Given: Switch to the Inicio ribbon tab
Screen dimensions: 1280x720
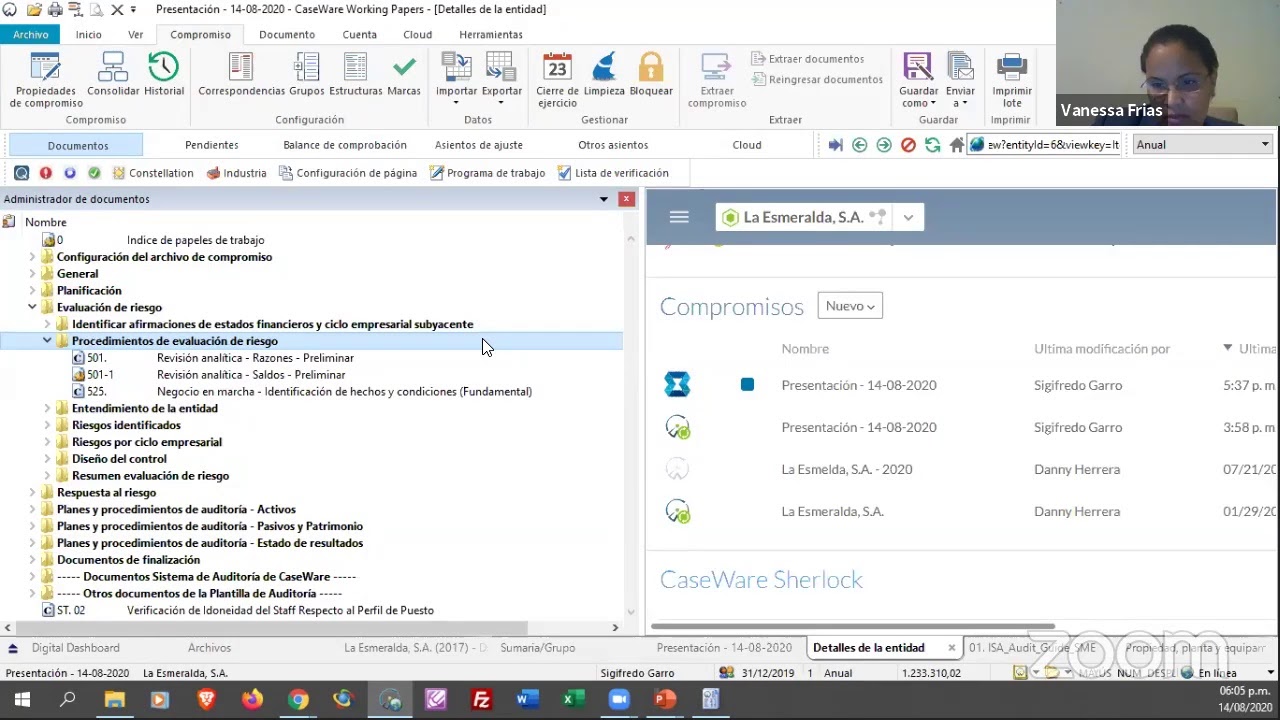Looking at the screenshot, I should pyautogui.click(x=88, y=34).
